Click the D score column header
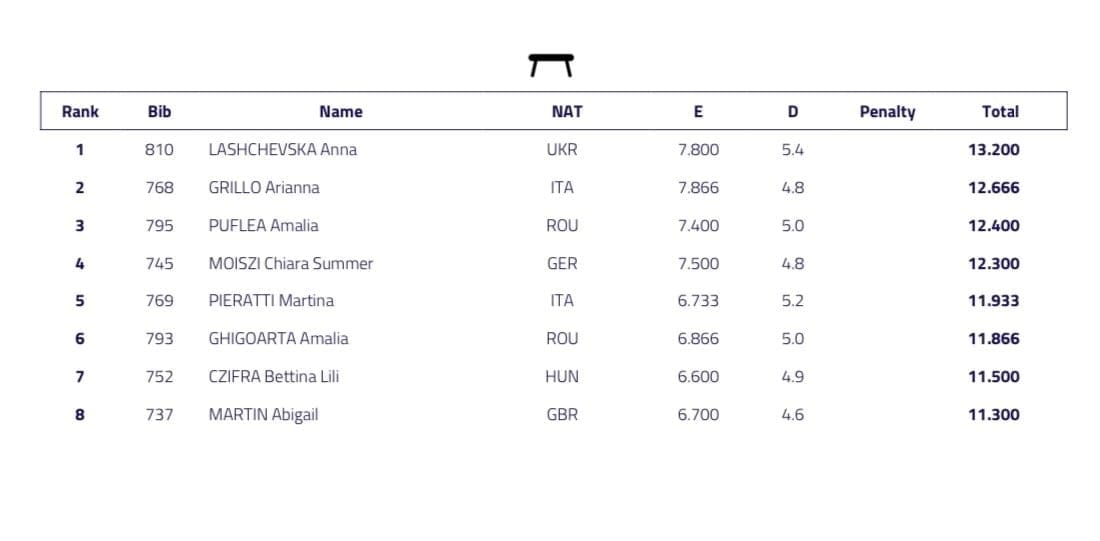 pos(792,112)
